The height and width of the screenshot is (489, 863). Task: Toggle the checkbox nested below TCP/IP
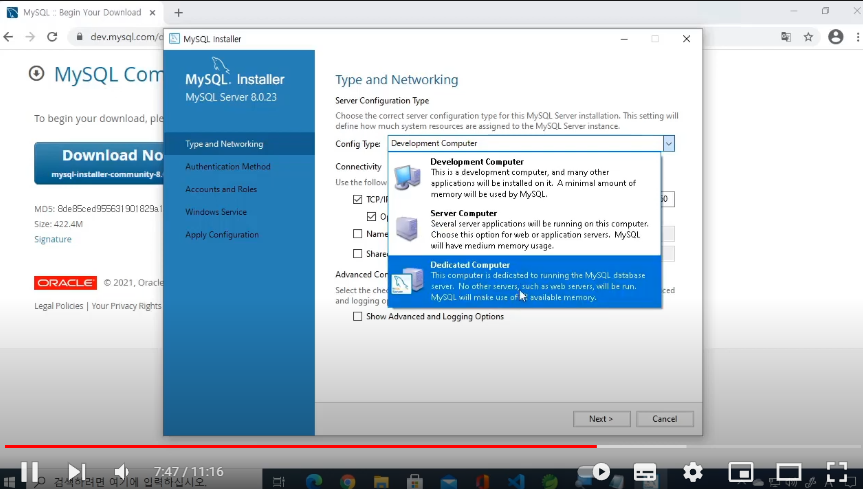click(x=372, y=216)
